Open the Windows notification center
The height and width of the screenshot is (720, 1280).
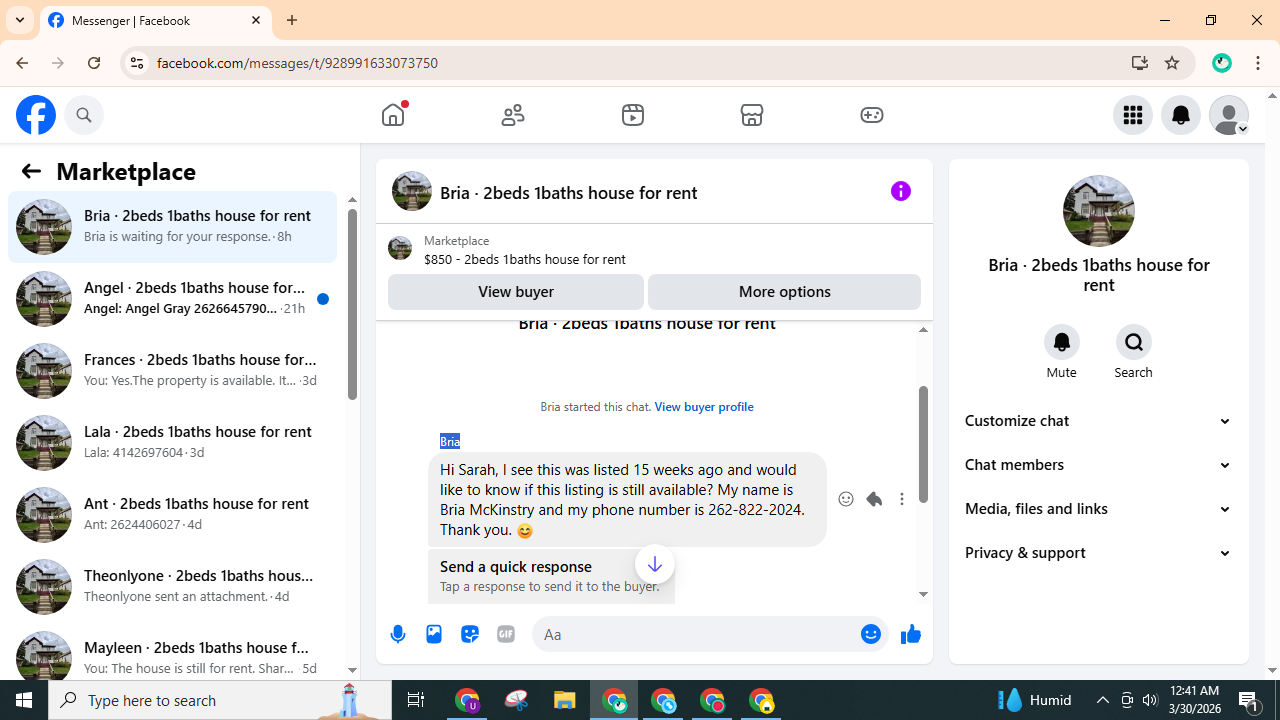(x=1250, y=700)
